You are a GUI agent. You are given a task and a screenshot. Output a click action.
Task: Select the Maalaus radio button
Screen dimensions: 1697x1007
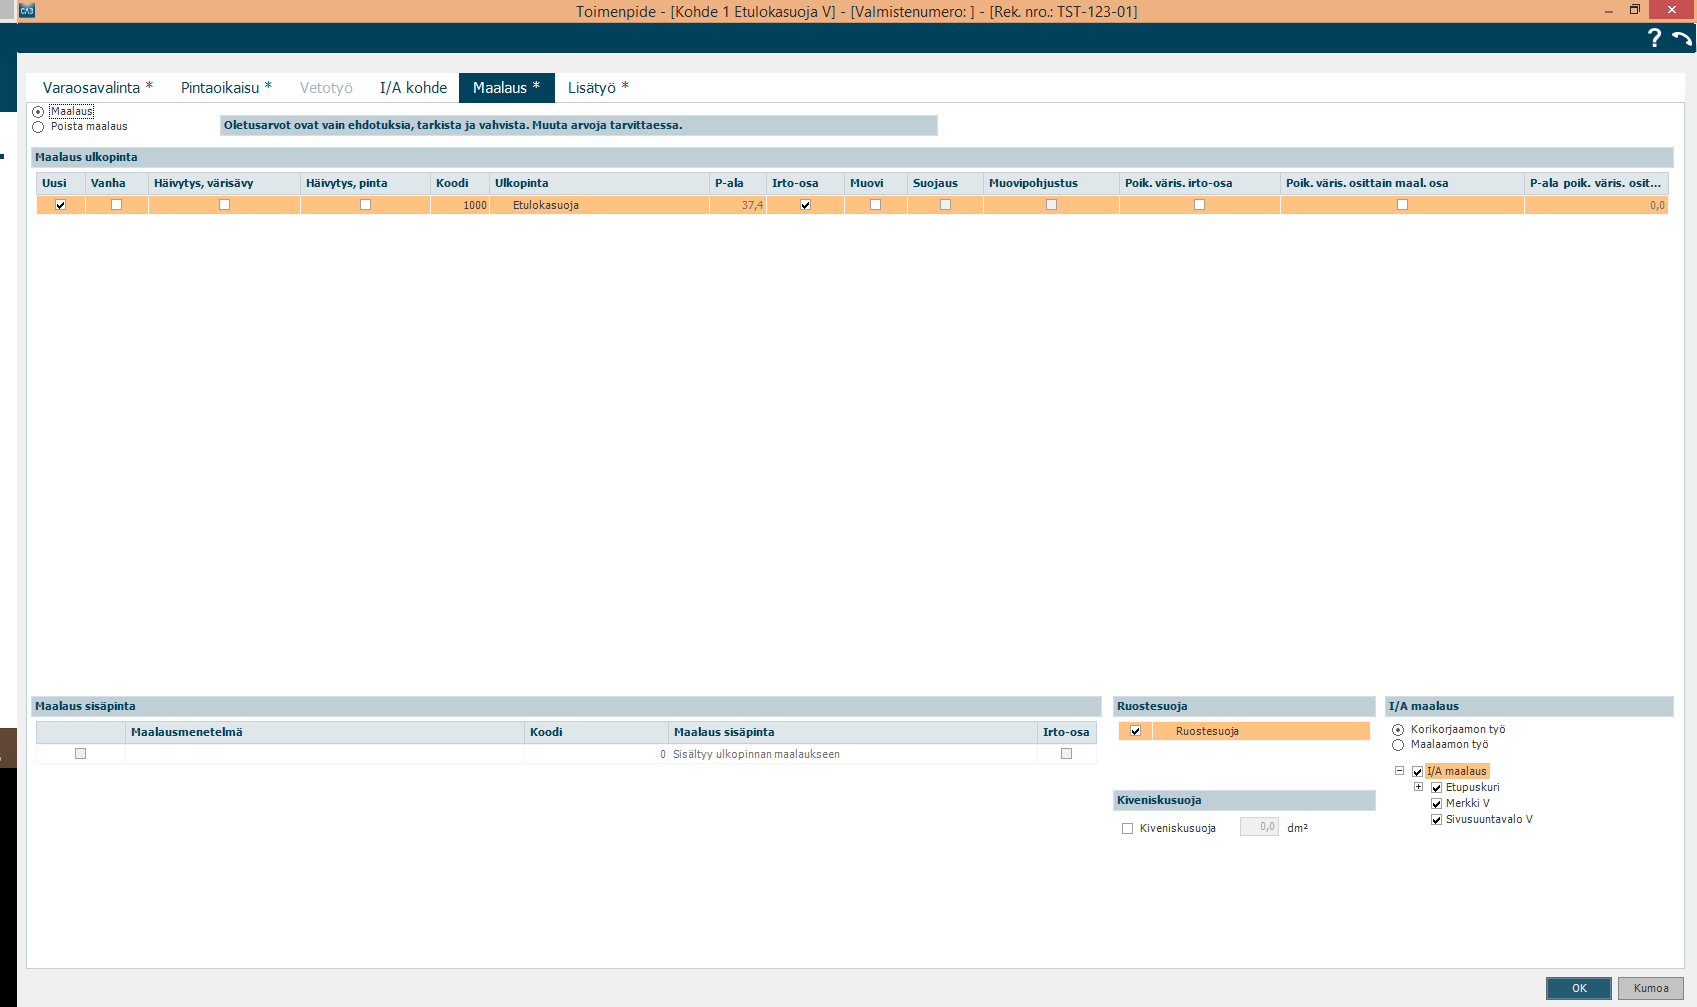click(38, 112)
